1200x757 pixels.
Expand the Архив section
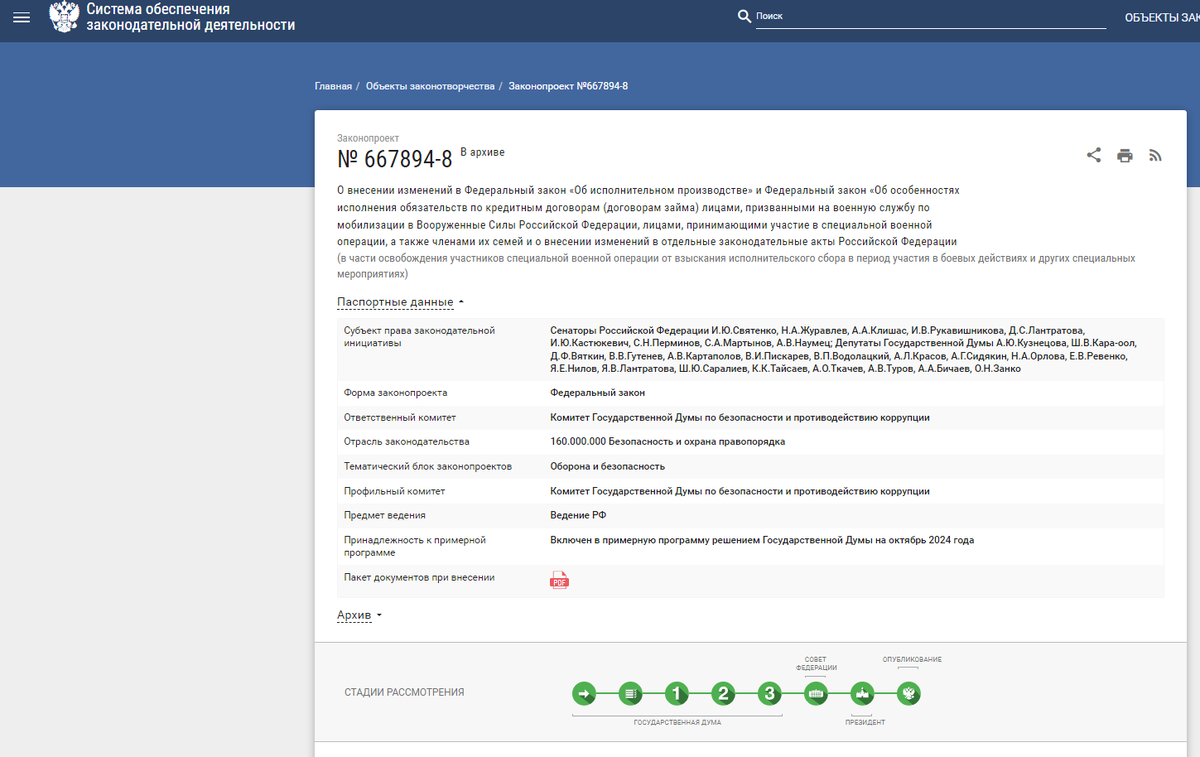coord(355,614)
